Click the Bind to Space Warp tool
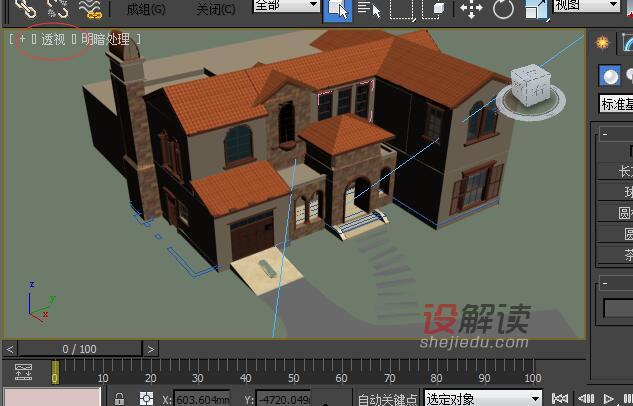 point(90,9)
